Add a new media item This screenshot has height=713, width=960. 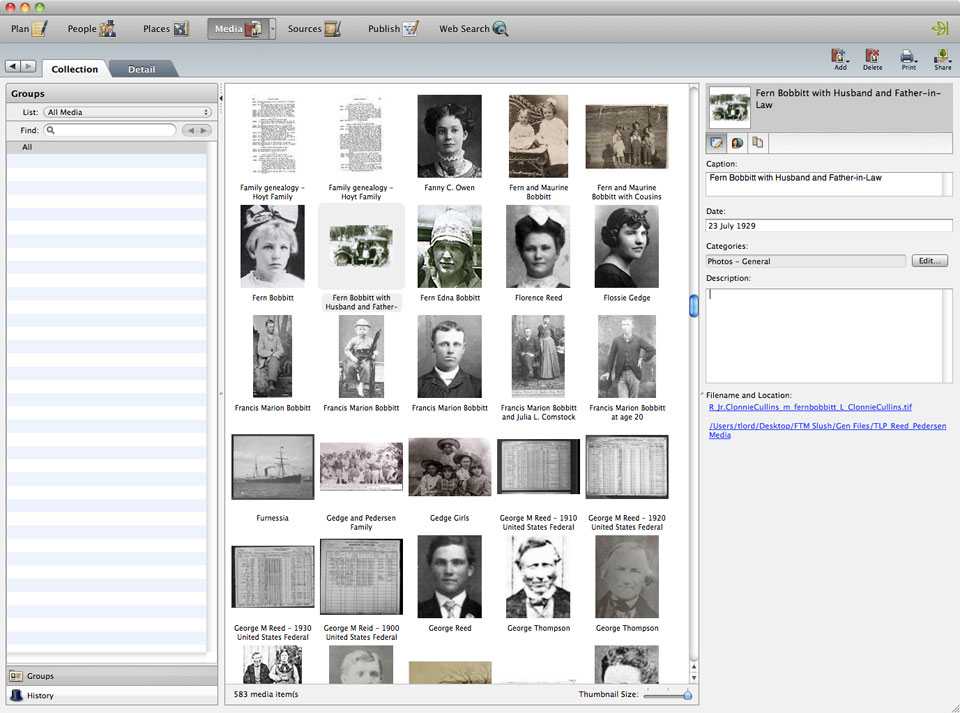(840, 58)
